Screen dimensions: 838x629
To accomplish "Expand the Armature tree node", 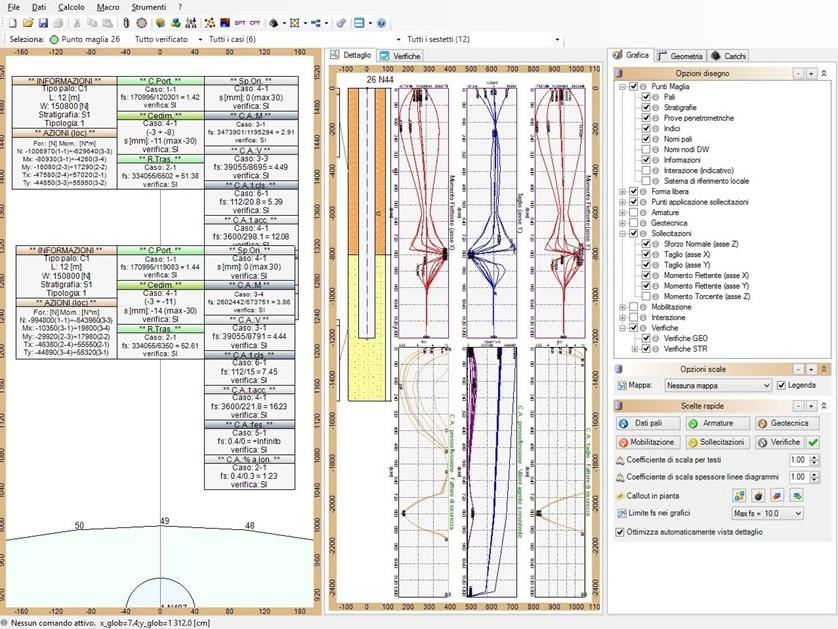I will click(x=622, y=213).
